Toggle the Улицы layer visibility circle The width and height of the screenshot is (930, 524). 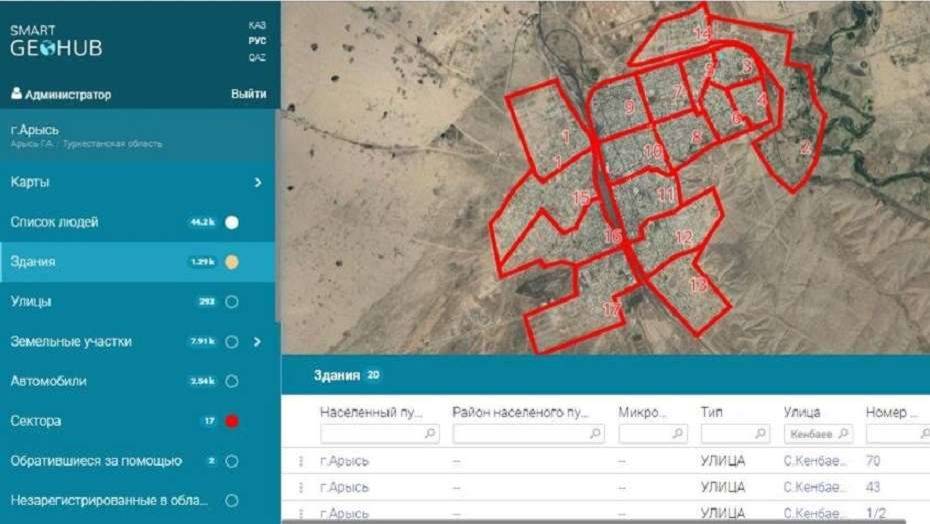[x=232, y=302]
